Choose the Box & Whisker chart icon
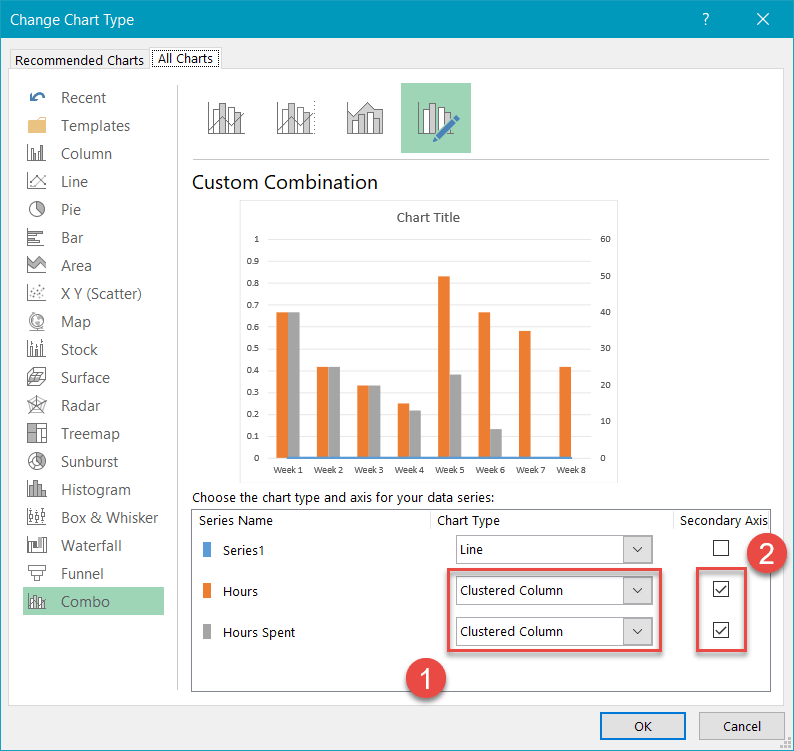 [36, 517]
